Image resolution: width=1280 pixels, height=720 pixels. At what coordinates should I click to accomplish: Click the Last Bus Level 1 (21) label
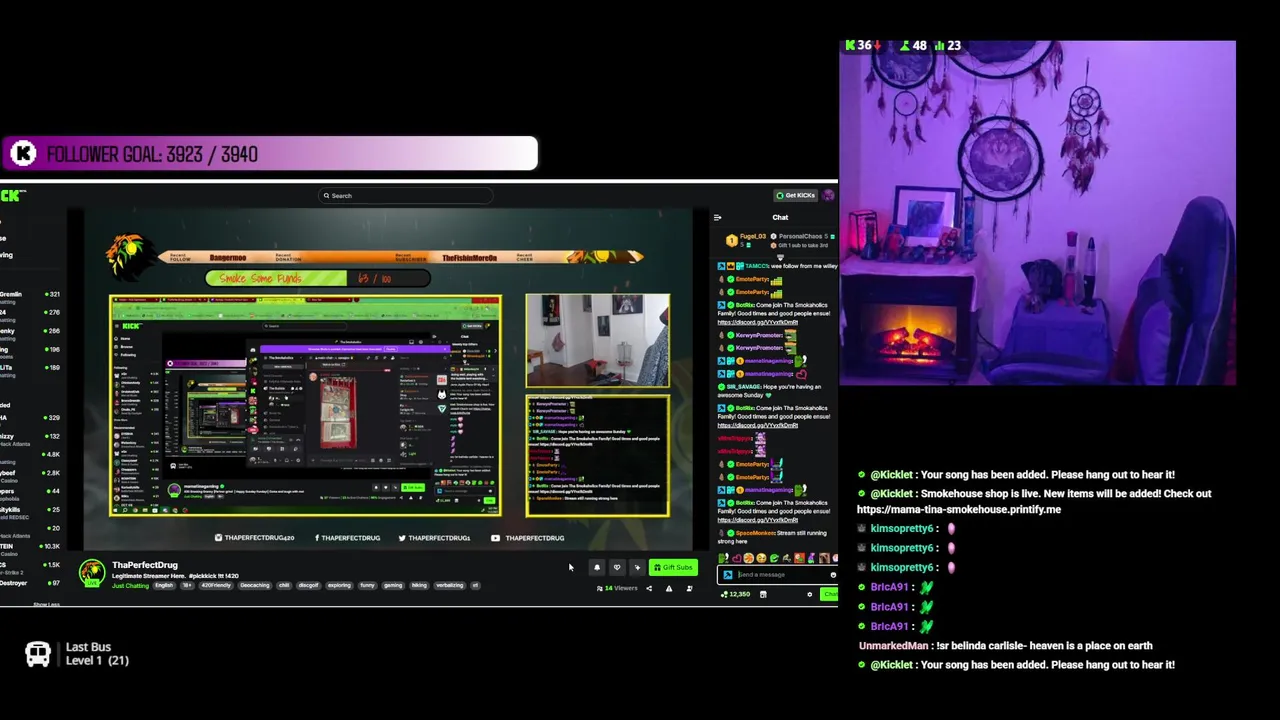coord(97,654)
